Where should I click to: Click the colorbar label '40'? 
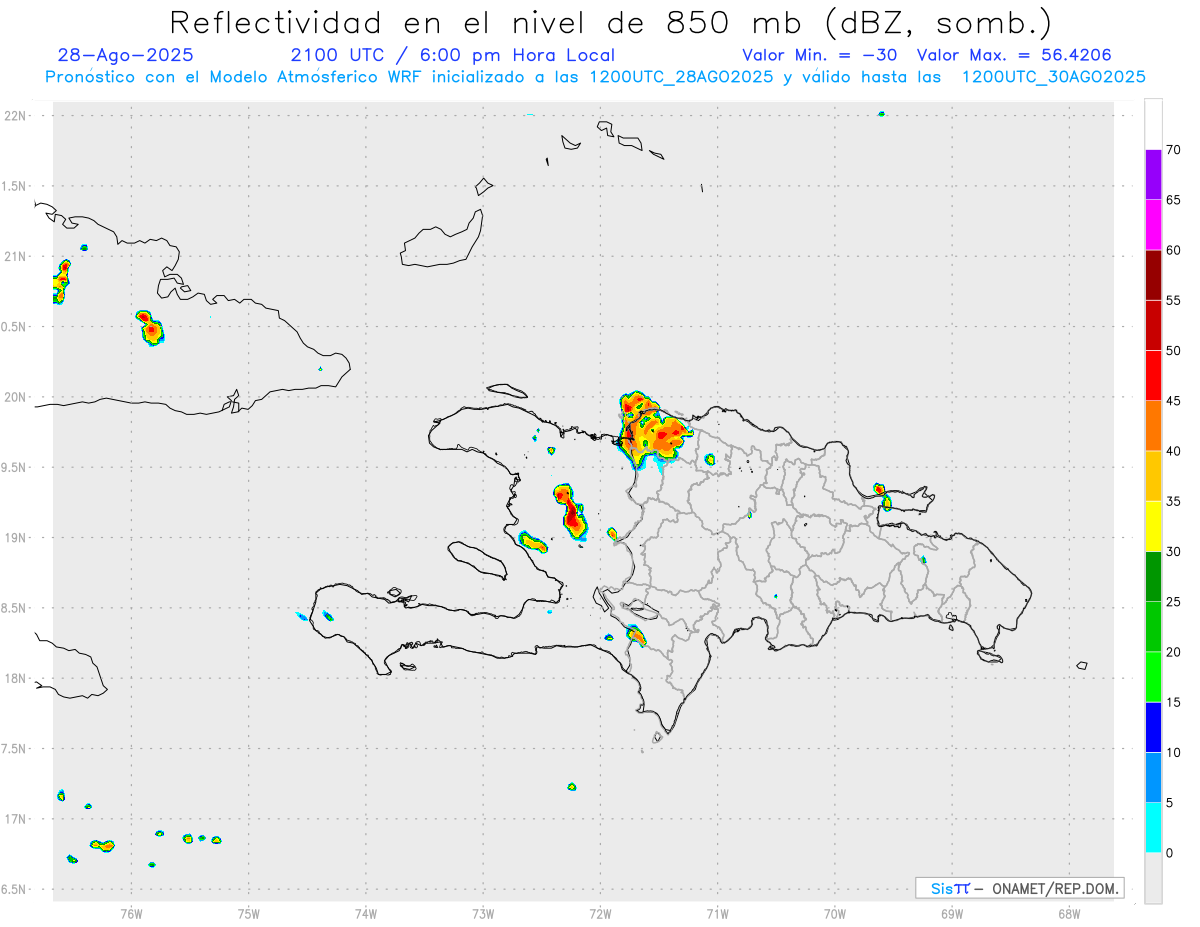click(x=1173, y=451)
